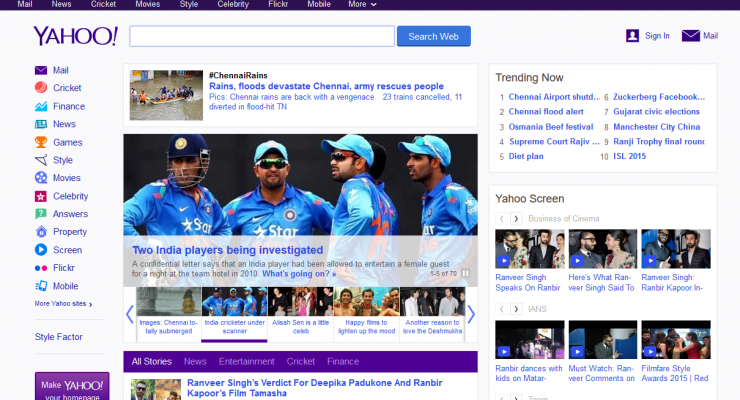Switch to the Entertainment stories tab
This screenshot has width=740, height=400.
click(247, 361)
